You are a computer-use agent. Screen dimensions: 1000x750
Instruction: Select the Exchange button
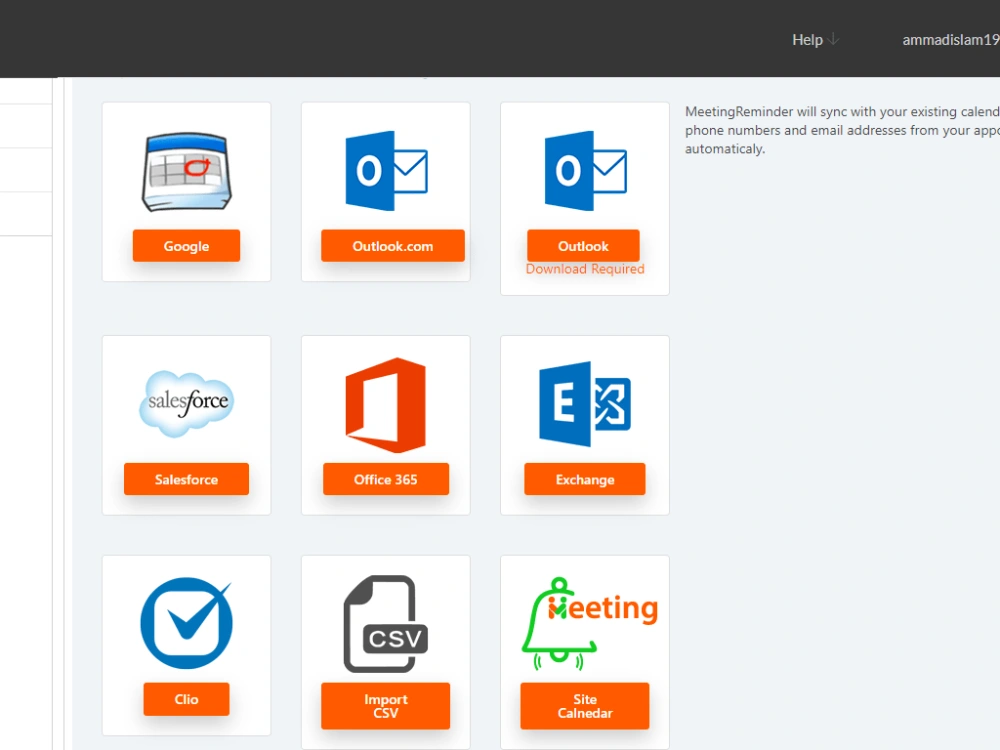click(585, 479)
